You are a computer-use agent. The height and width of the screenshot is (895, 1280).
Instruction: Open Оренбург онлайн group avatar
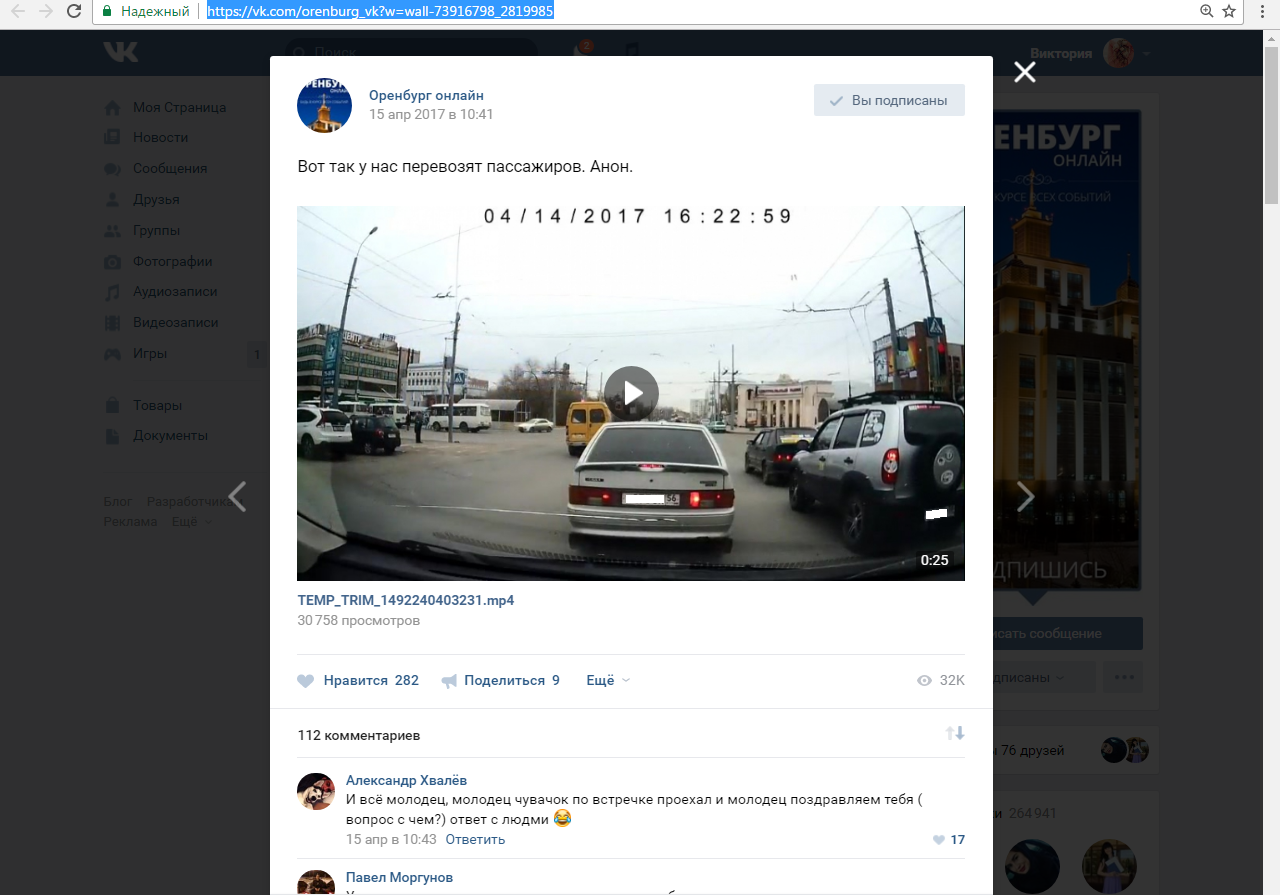(x=325, y=104)
